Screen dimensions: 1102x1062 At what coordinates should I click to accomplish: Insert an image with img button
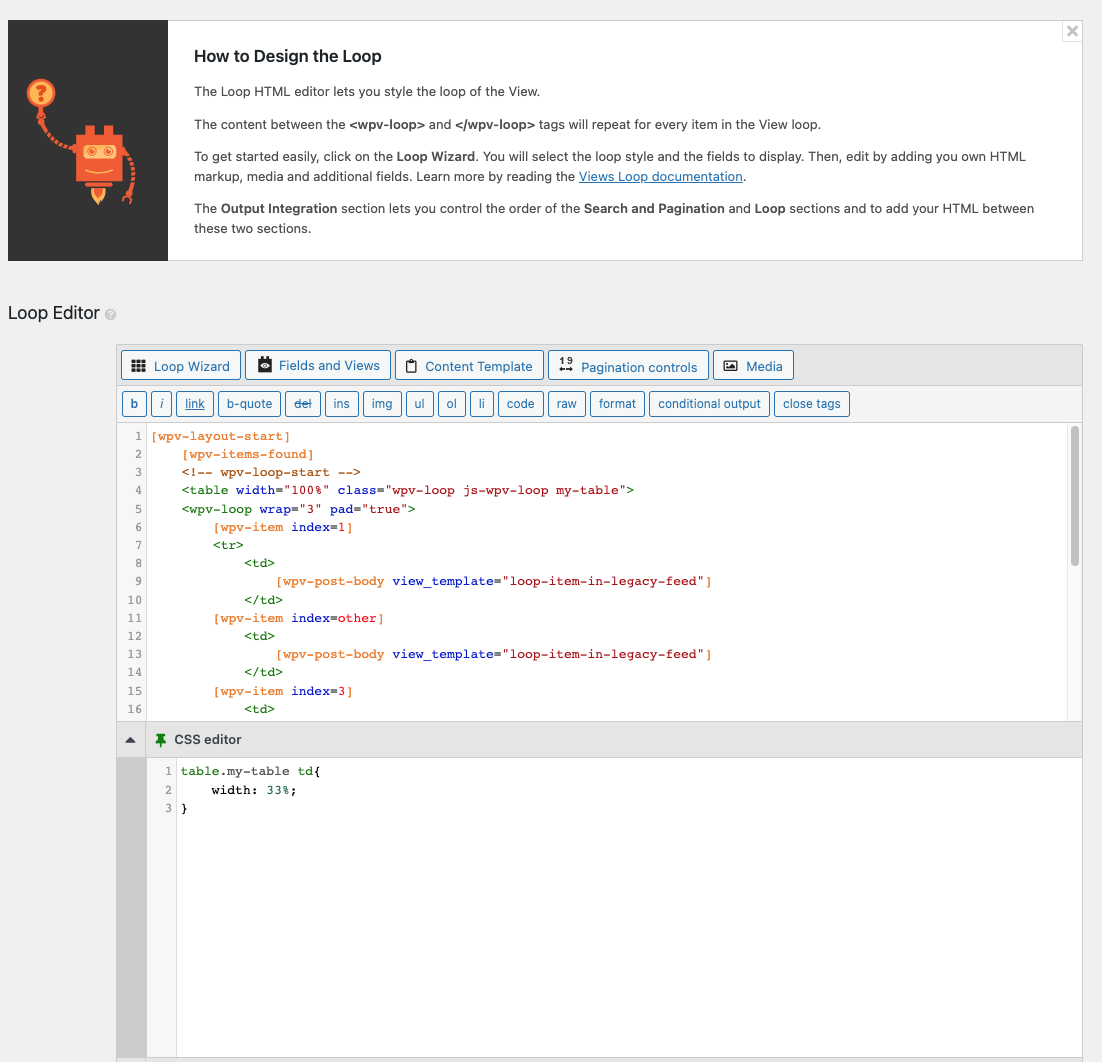pyautogui.click(x=382, y=404)
